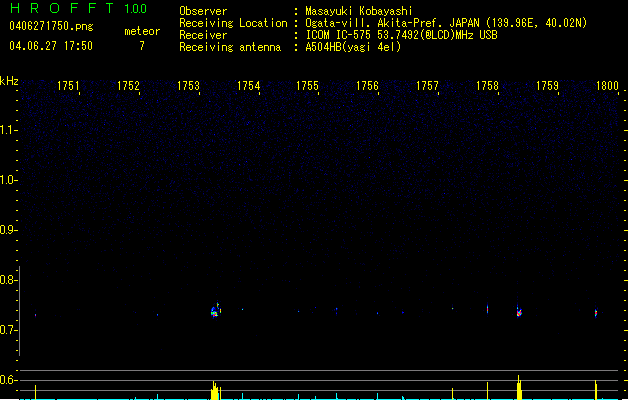Click the A504HB antenna text
This screenshot has width=629, height=400.
353,47
